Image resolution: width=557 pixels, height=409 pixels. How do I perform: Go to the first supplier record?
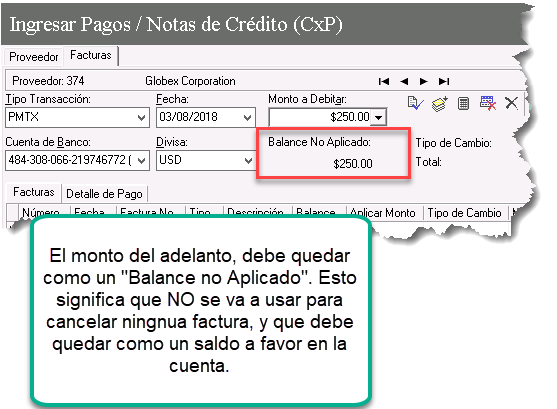(384, 81)
